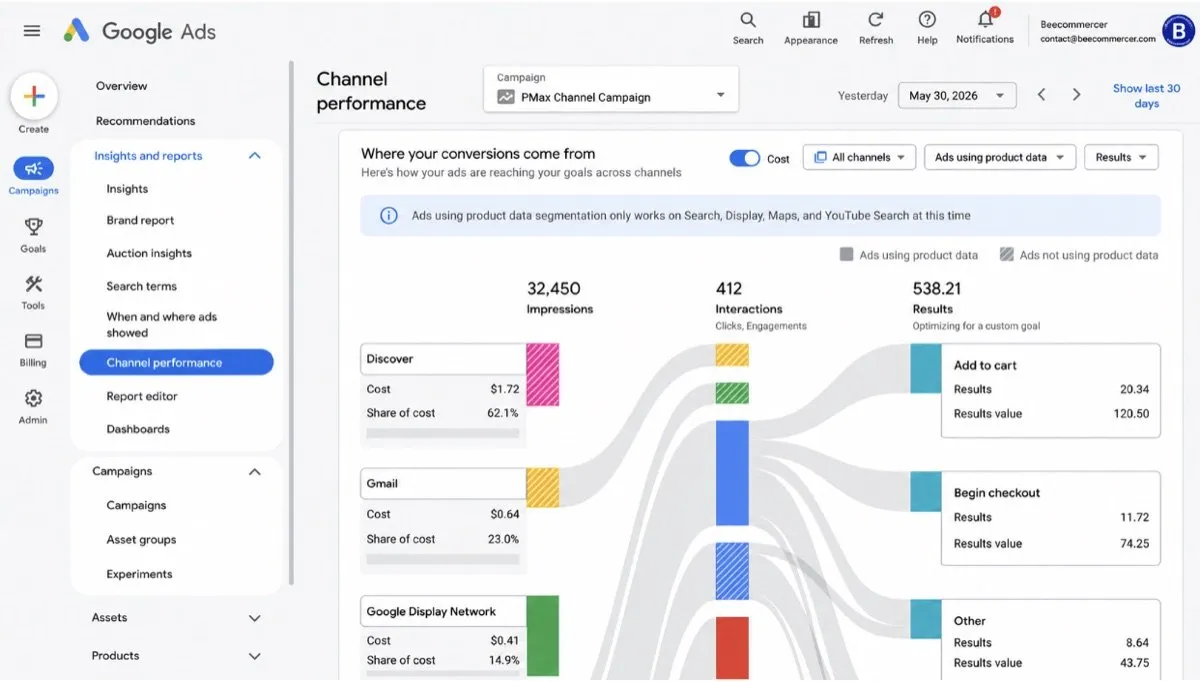Screen dimensions: 1200x682
Task: Click the yellow Gmail impressions bar
Action: click(543, 488)
